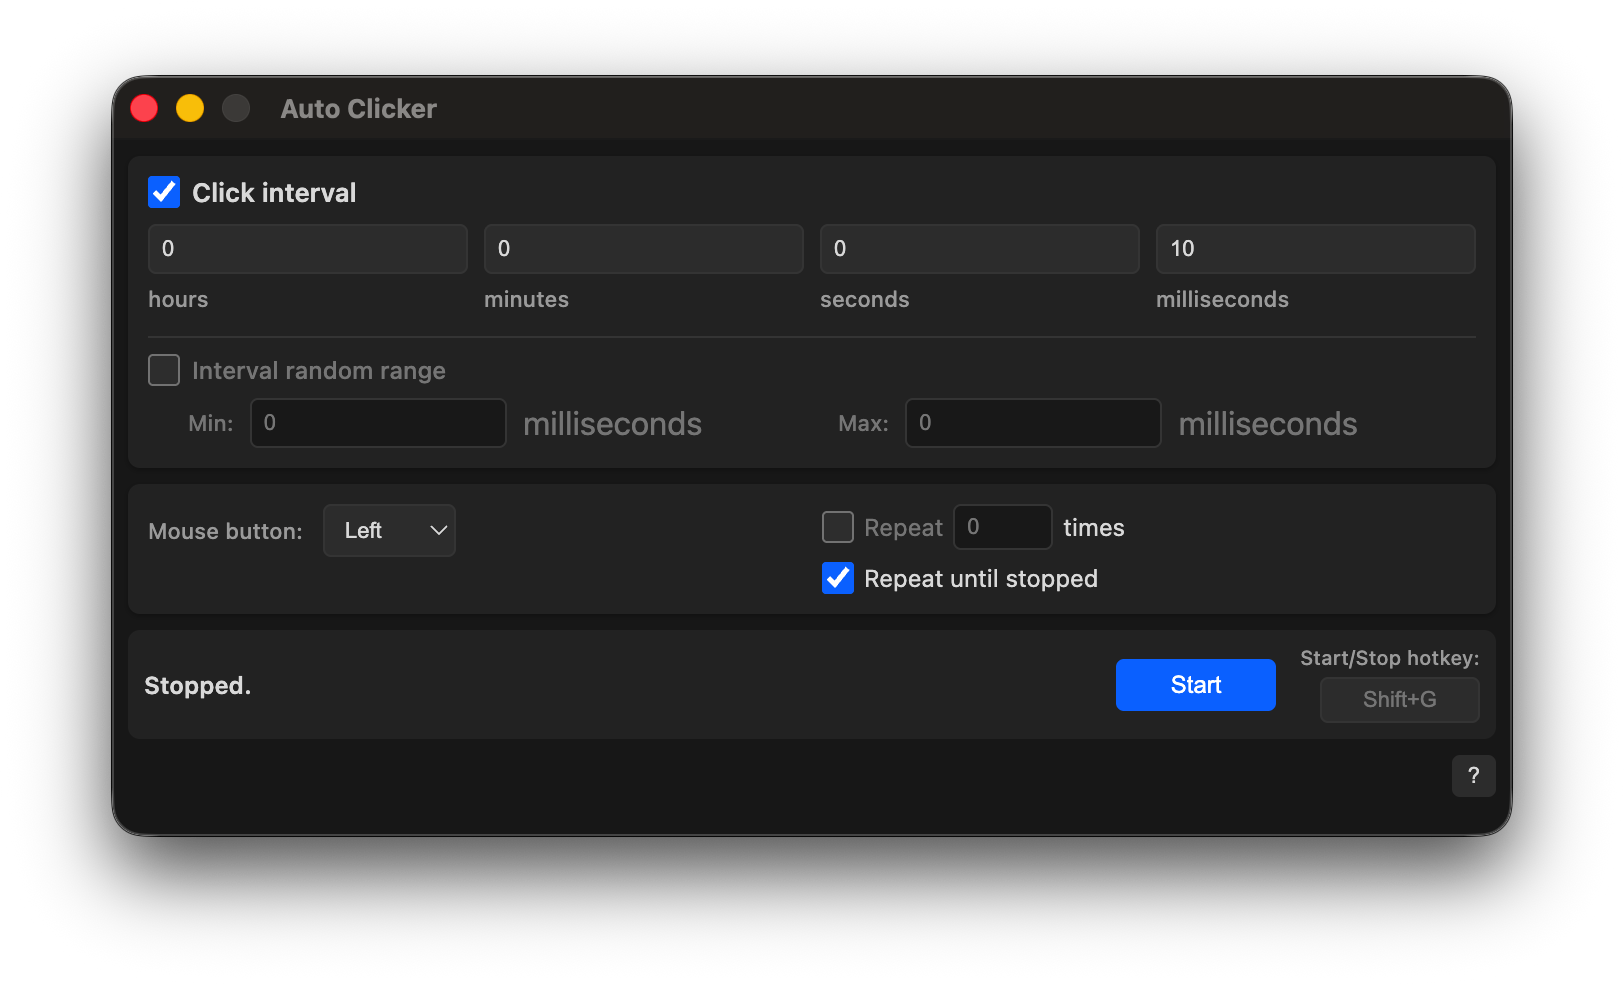Screen dimensions: 1624x984
Task: Enable the Interval random range checkbox
Action: (x=164, y=370)
